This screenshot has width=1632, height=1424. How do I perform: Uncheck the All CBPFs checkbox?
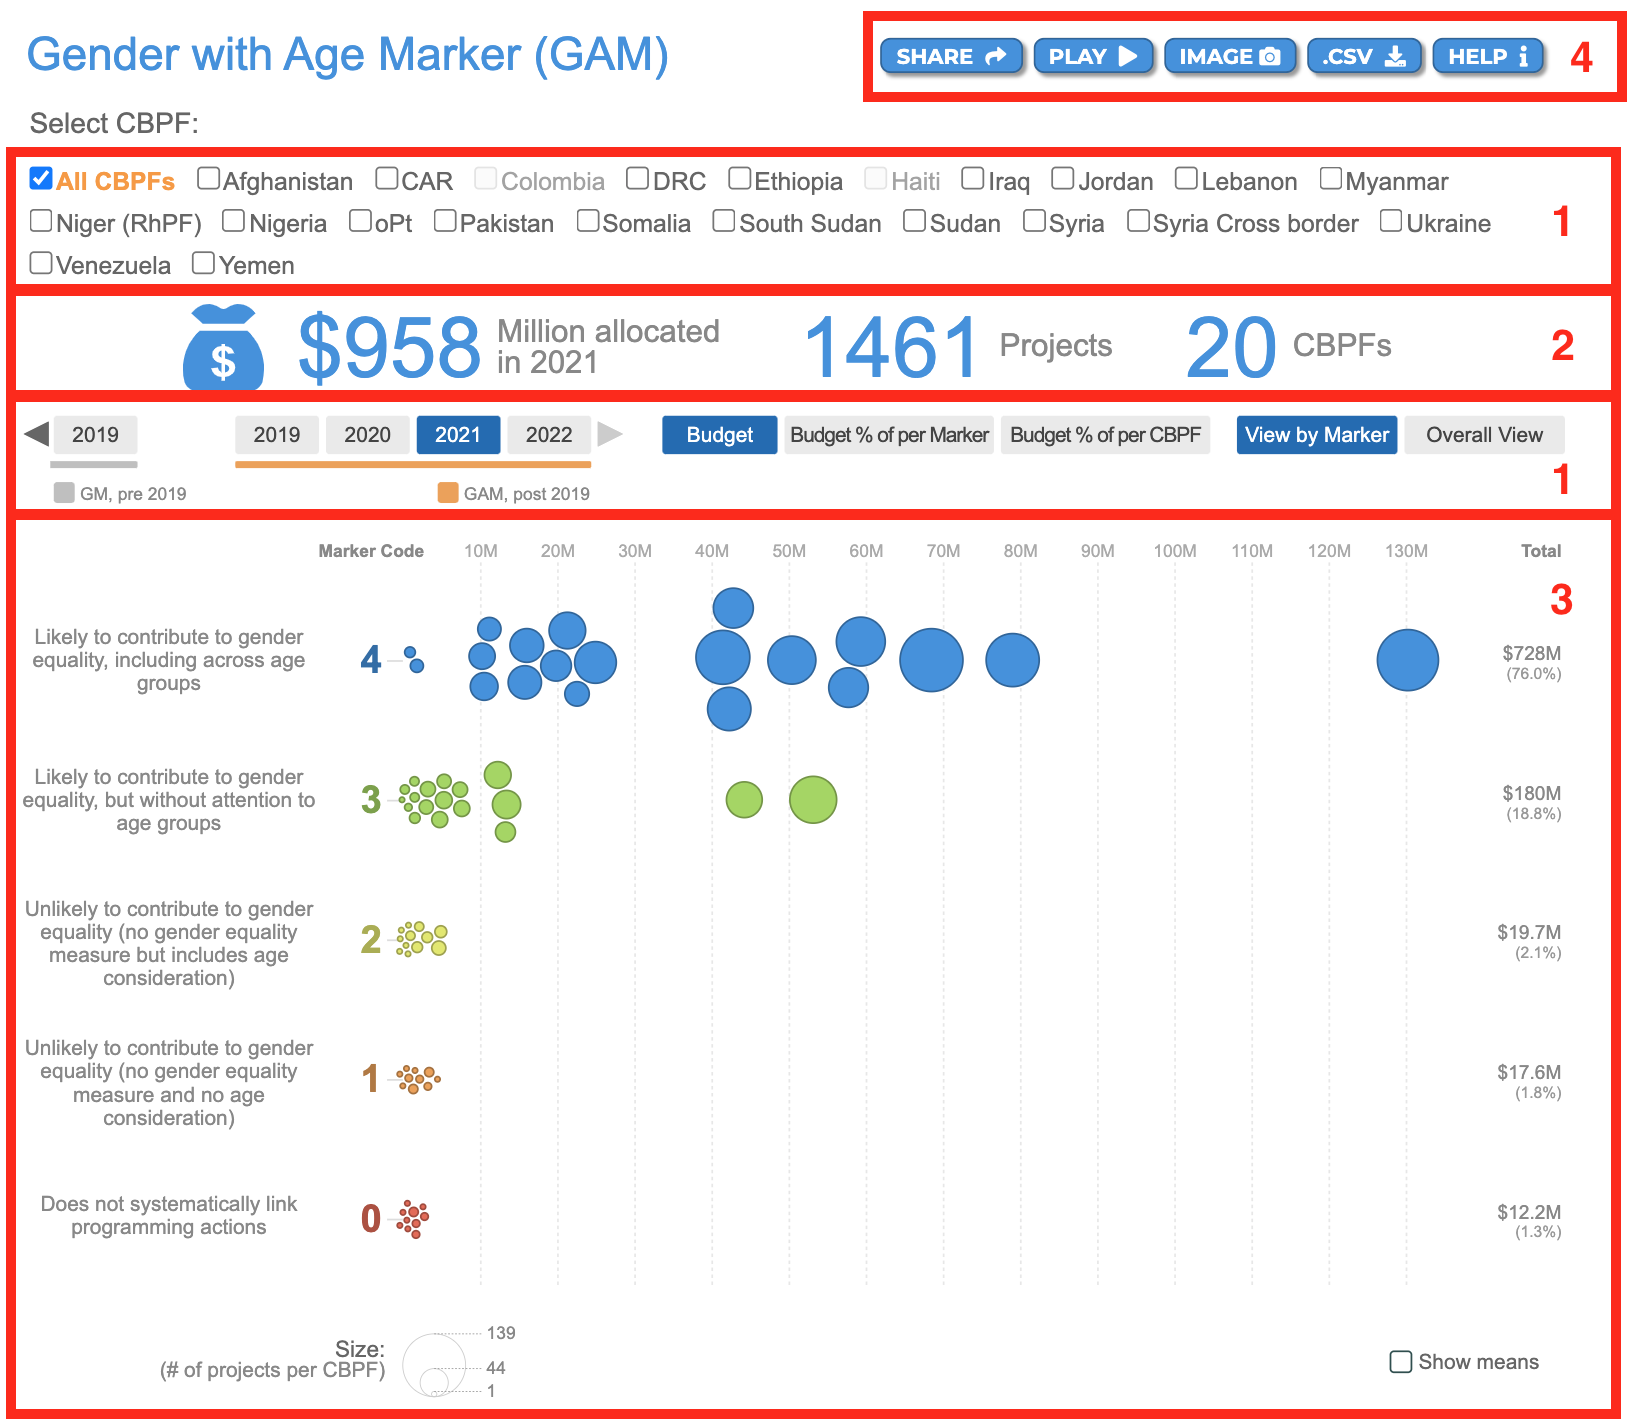pyautogui.click(x=41, y=179)
